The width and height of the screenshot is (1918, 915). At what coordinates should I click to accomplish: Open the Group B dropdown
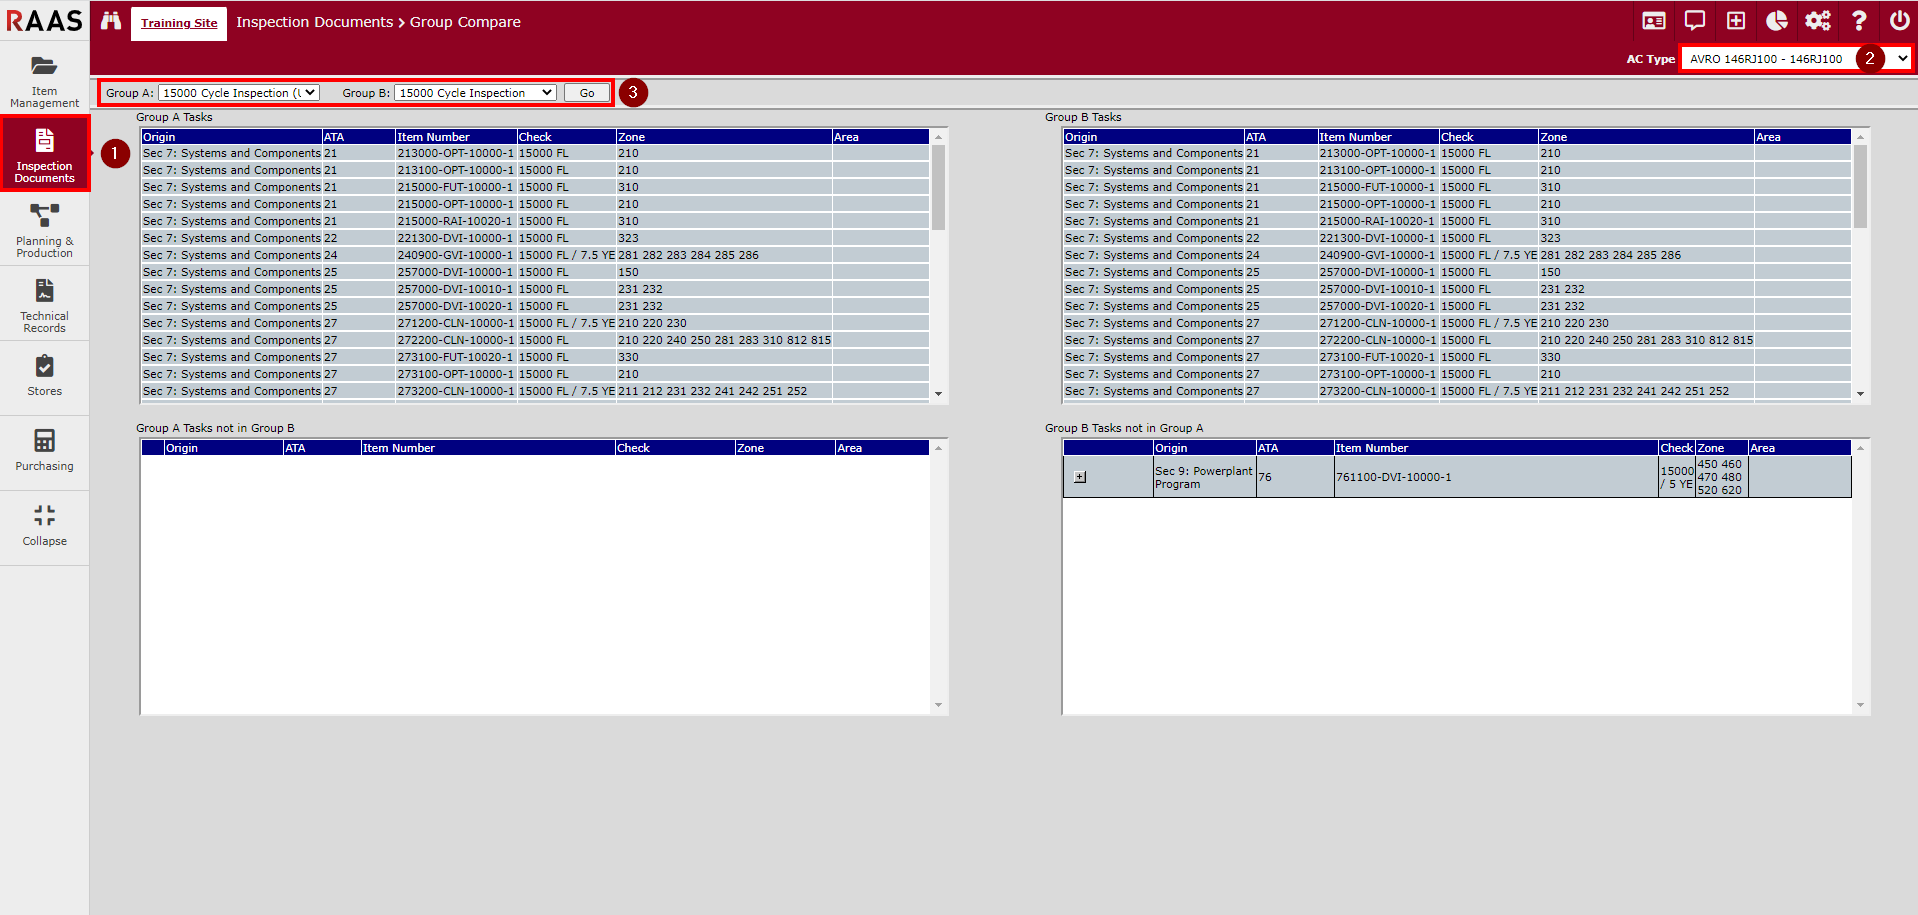[x=475, y=93]
